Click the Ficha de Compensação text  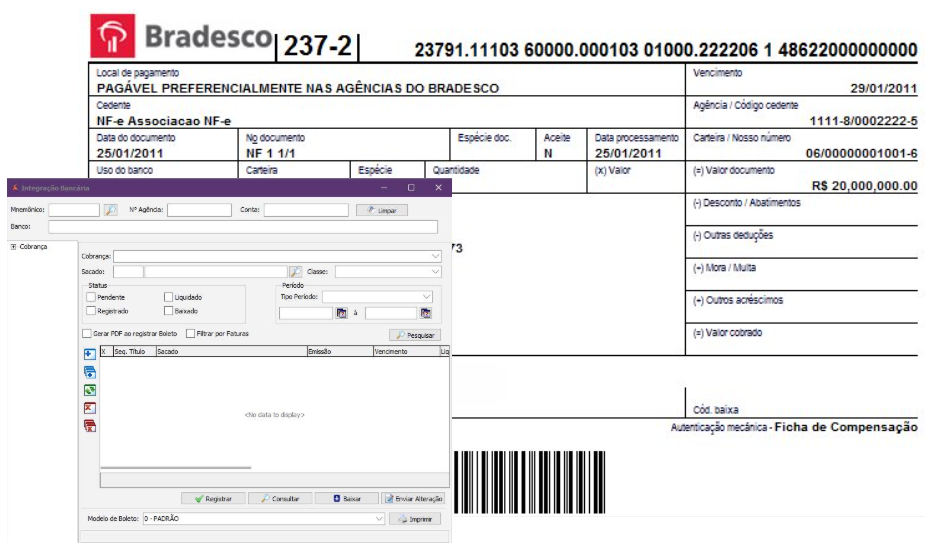click(846, 427)
